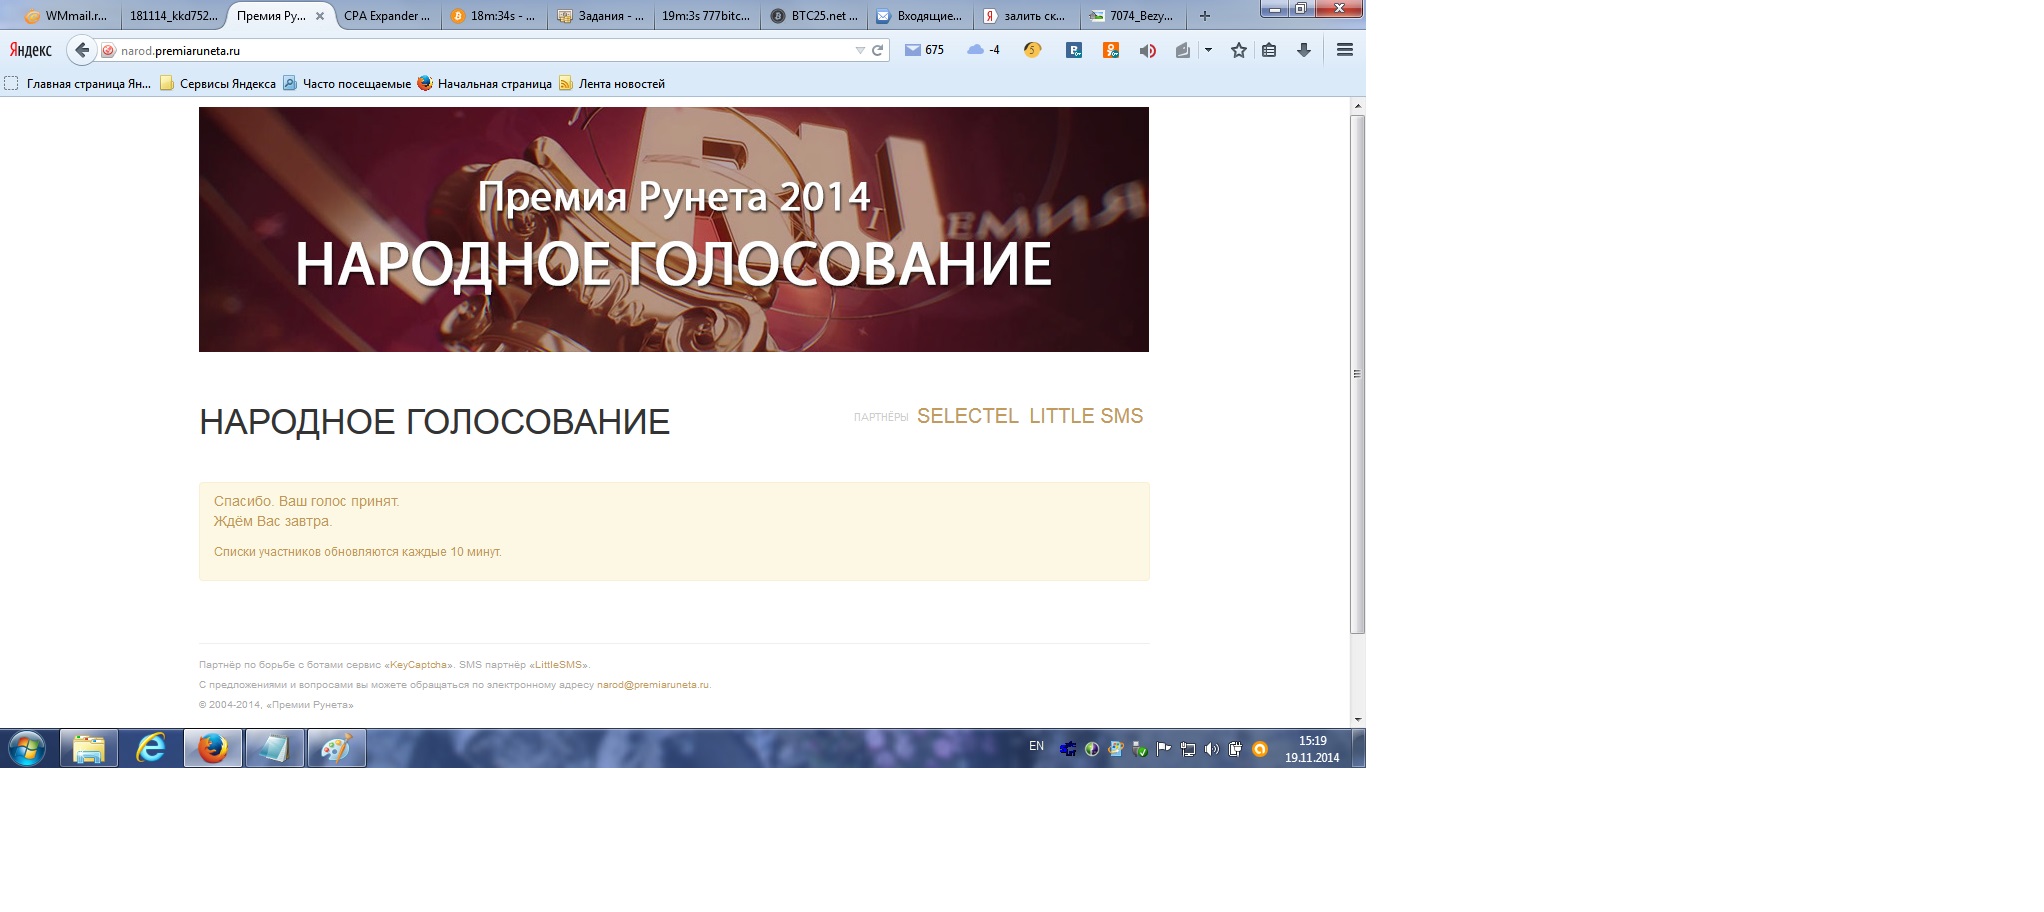Click the orange Odnoklassniki toolbar icon
Screen dimensions: 2044x912
[x=1111, y=50]
